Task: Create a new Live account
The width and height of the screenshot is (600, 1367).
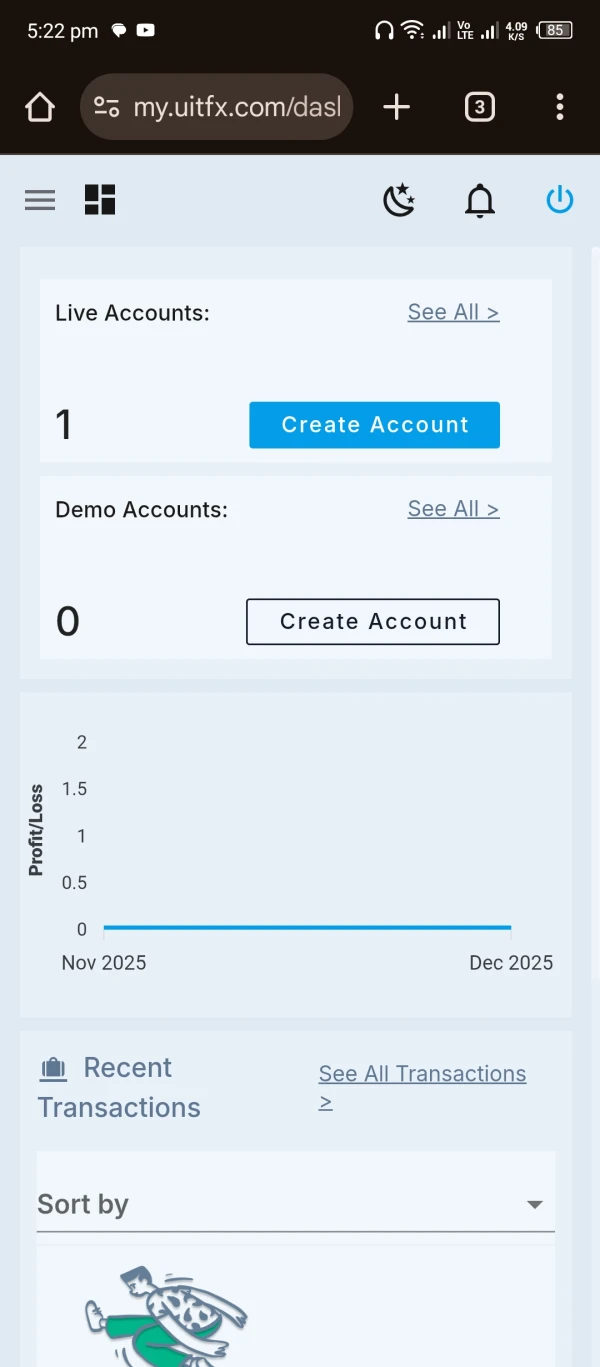Action: pos(374,425)
